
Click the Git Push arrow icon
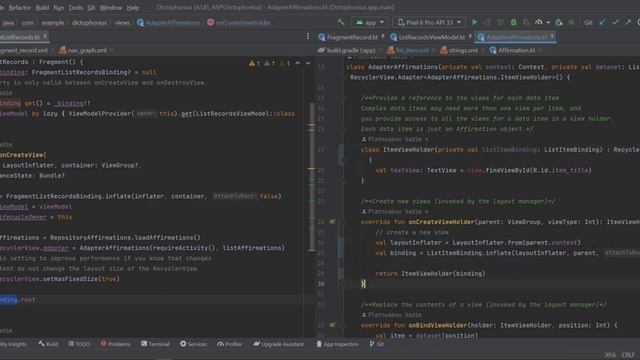pos(628,22)
